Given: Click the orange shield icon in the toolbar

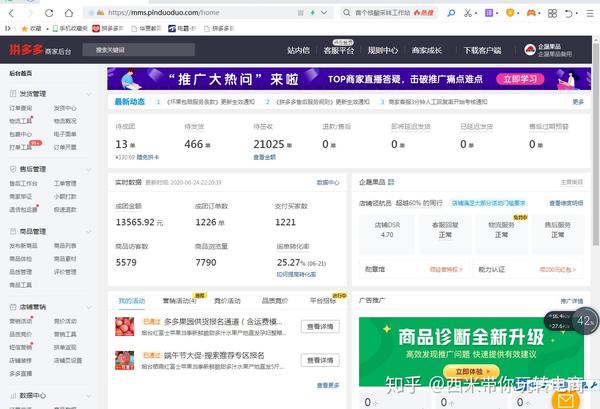Looking at the screenshot, I should [510, 13].
